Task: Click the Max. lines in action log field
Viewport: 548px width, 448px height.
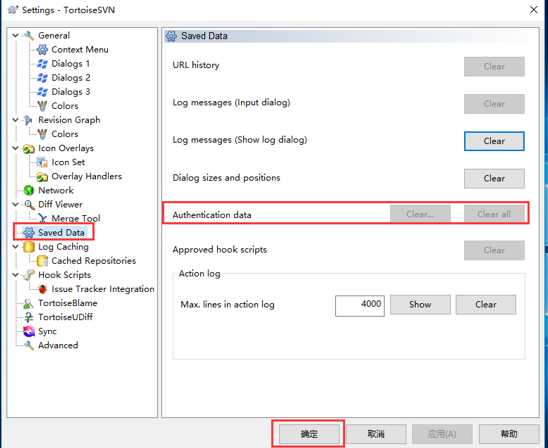Action: [x=360, y=306]
